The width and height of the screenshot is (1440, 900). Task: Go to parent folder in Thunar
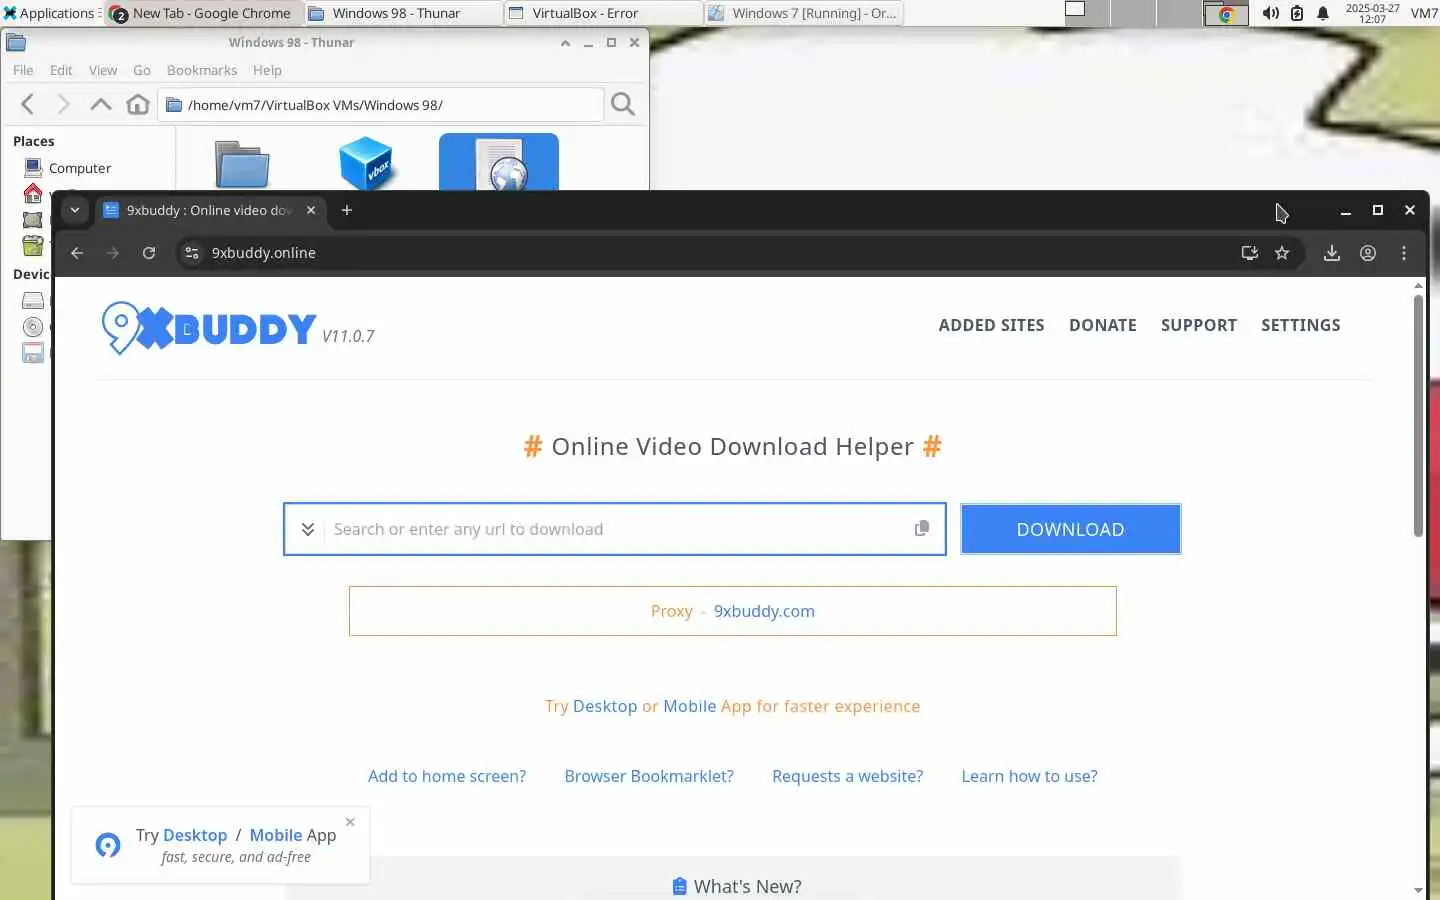pos(100,104)
